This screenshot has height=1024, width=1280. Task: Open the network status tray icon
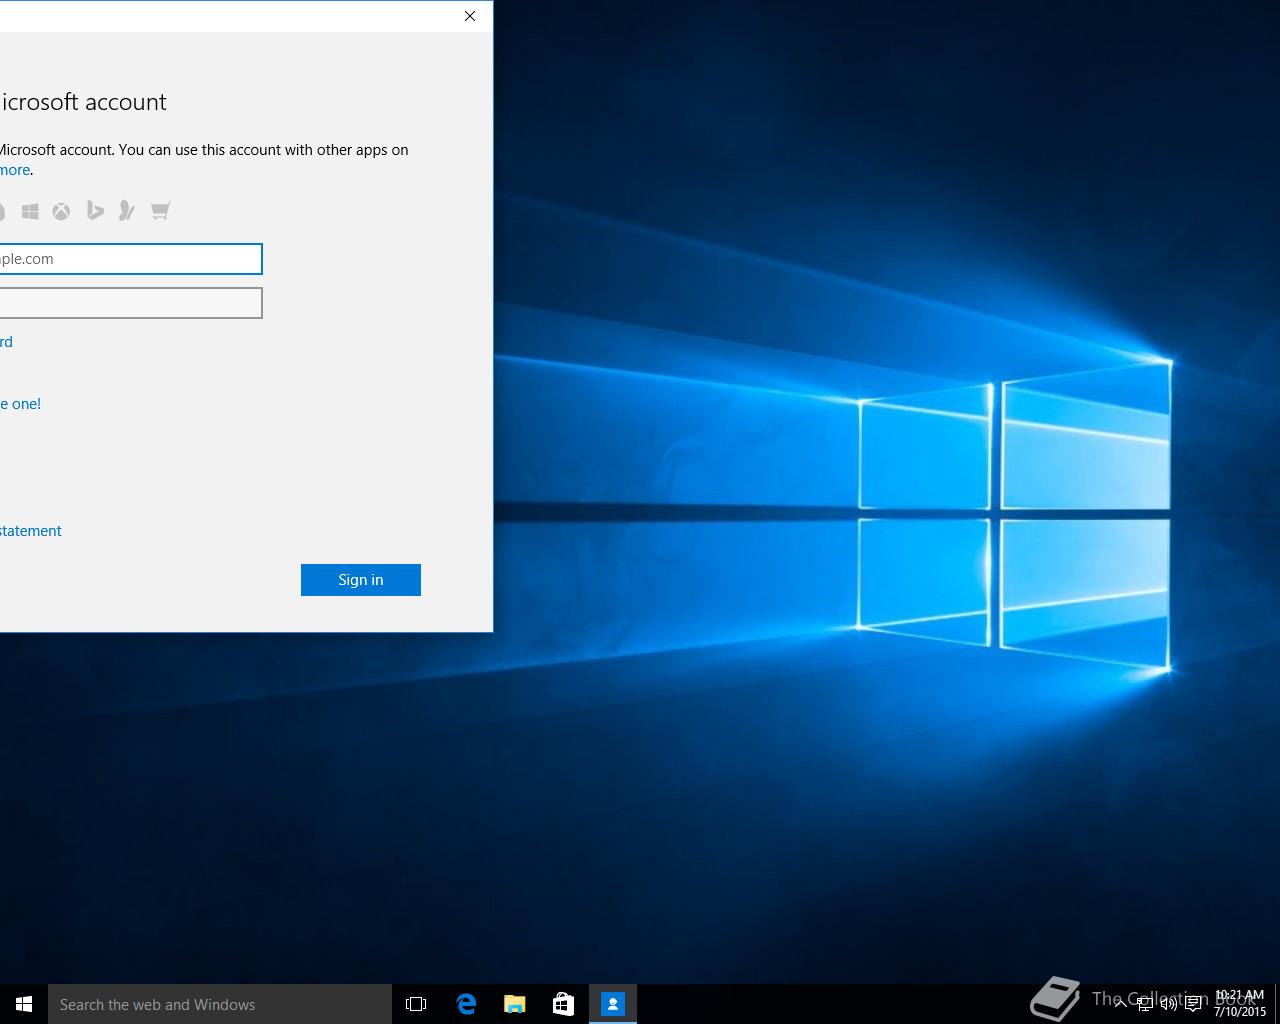(x=1145, y=1004)
